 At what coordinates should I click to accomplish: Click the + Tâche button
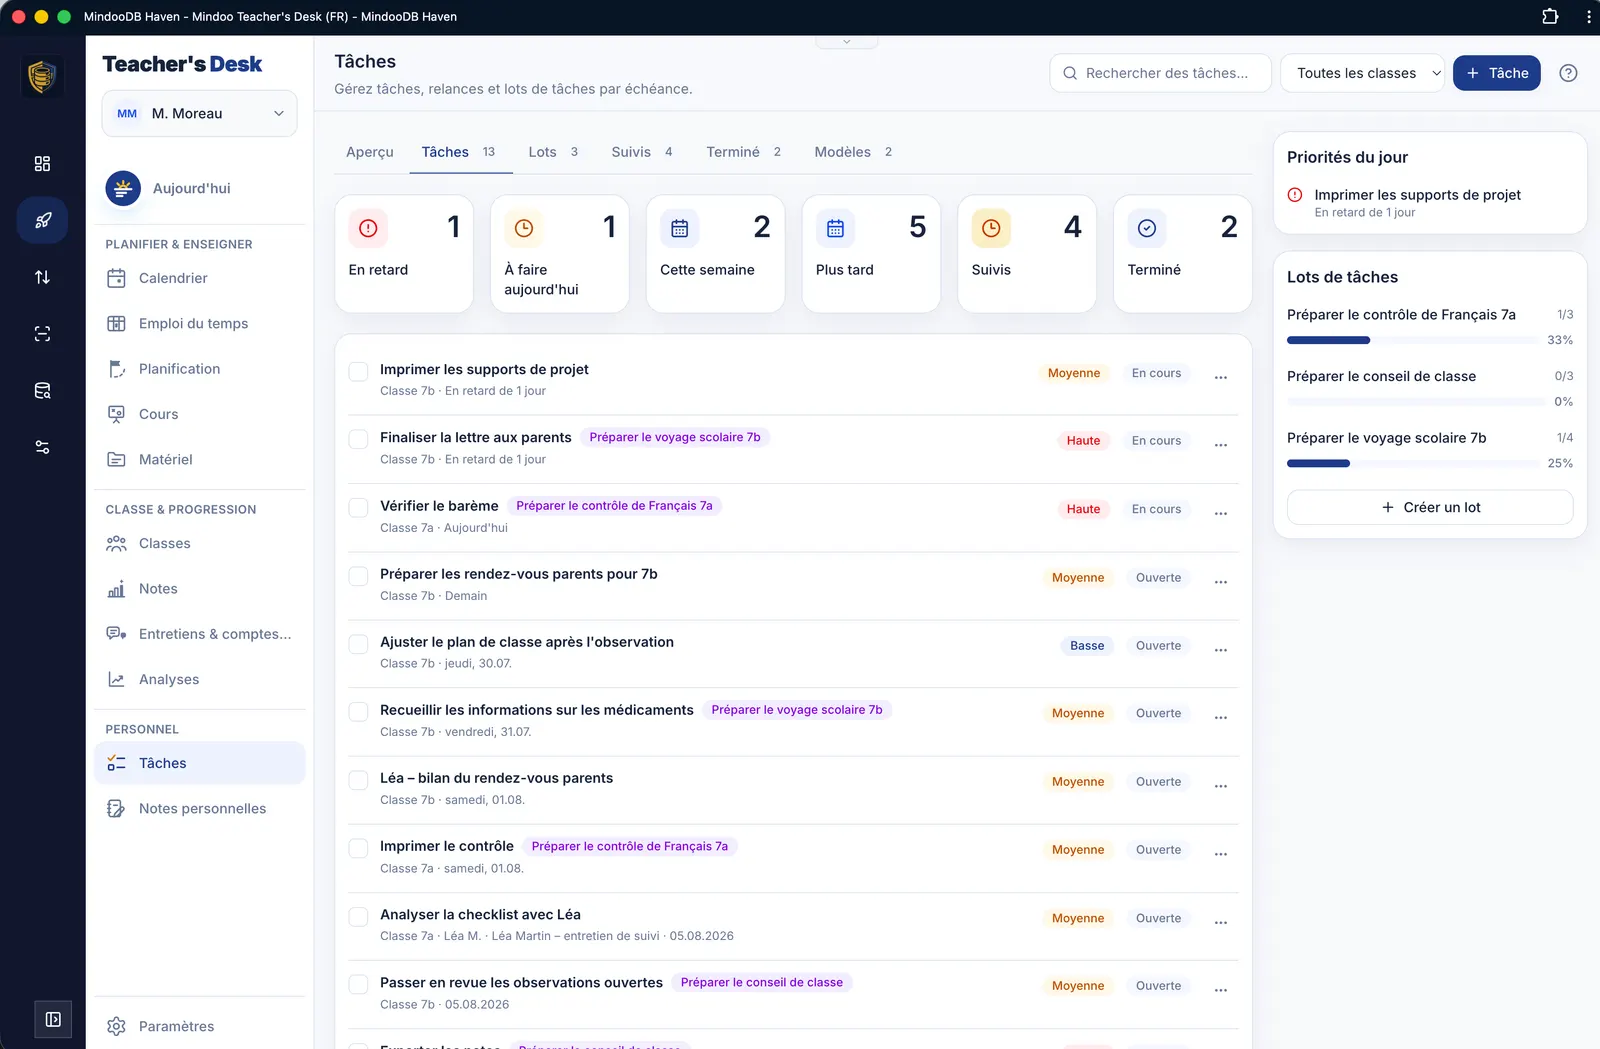pyautogui.click(x=1497, y=73)
